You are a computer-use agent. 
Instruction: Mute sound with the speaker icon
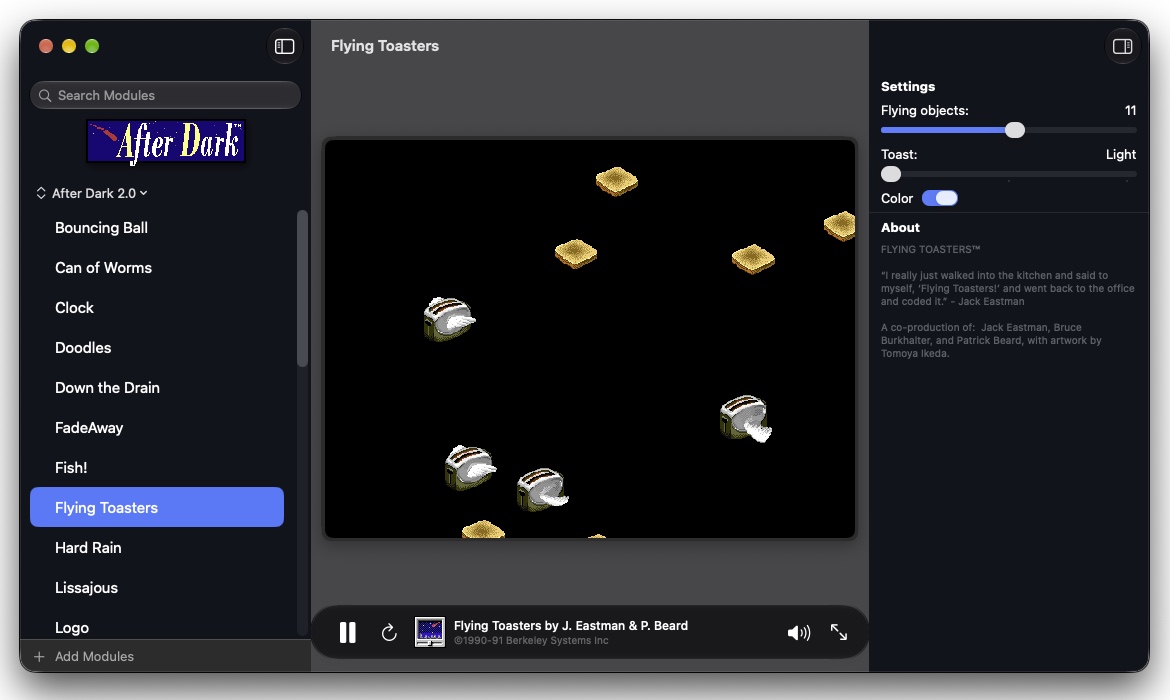(798, 633)
